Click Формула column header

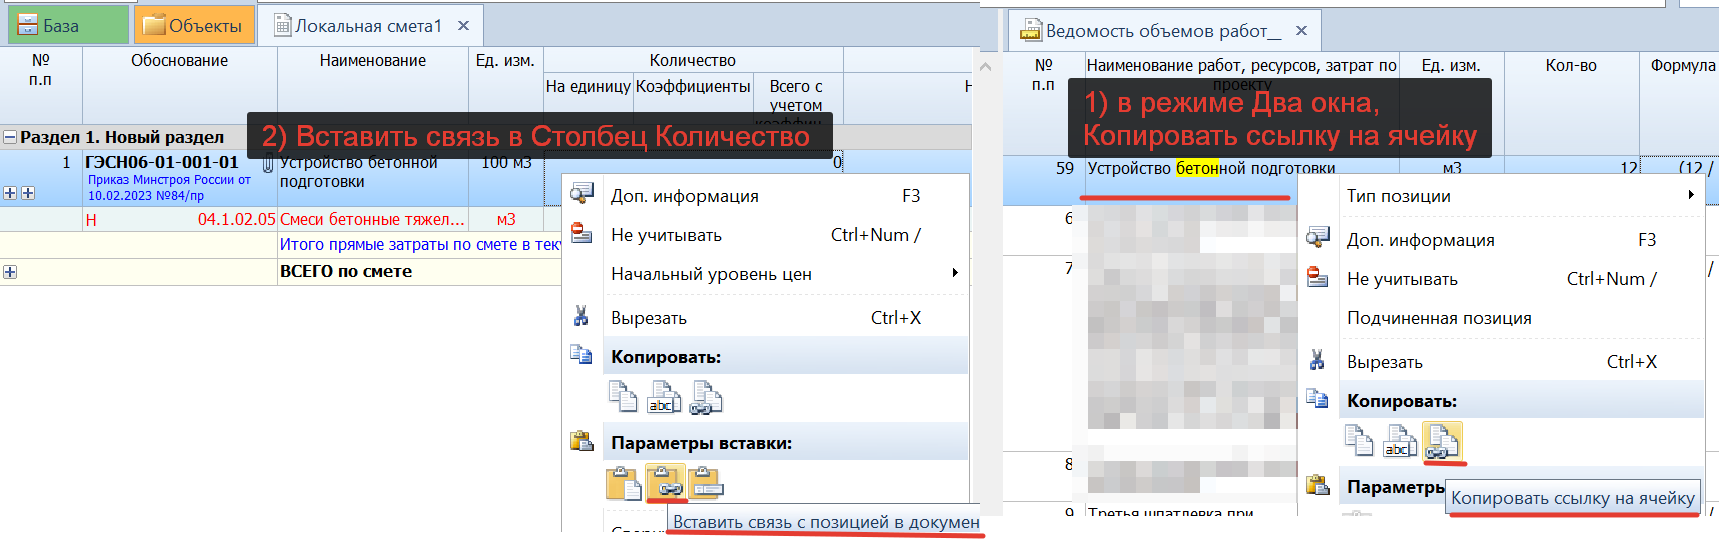(x=1682, y=66)
